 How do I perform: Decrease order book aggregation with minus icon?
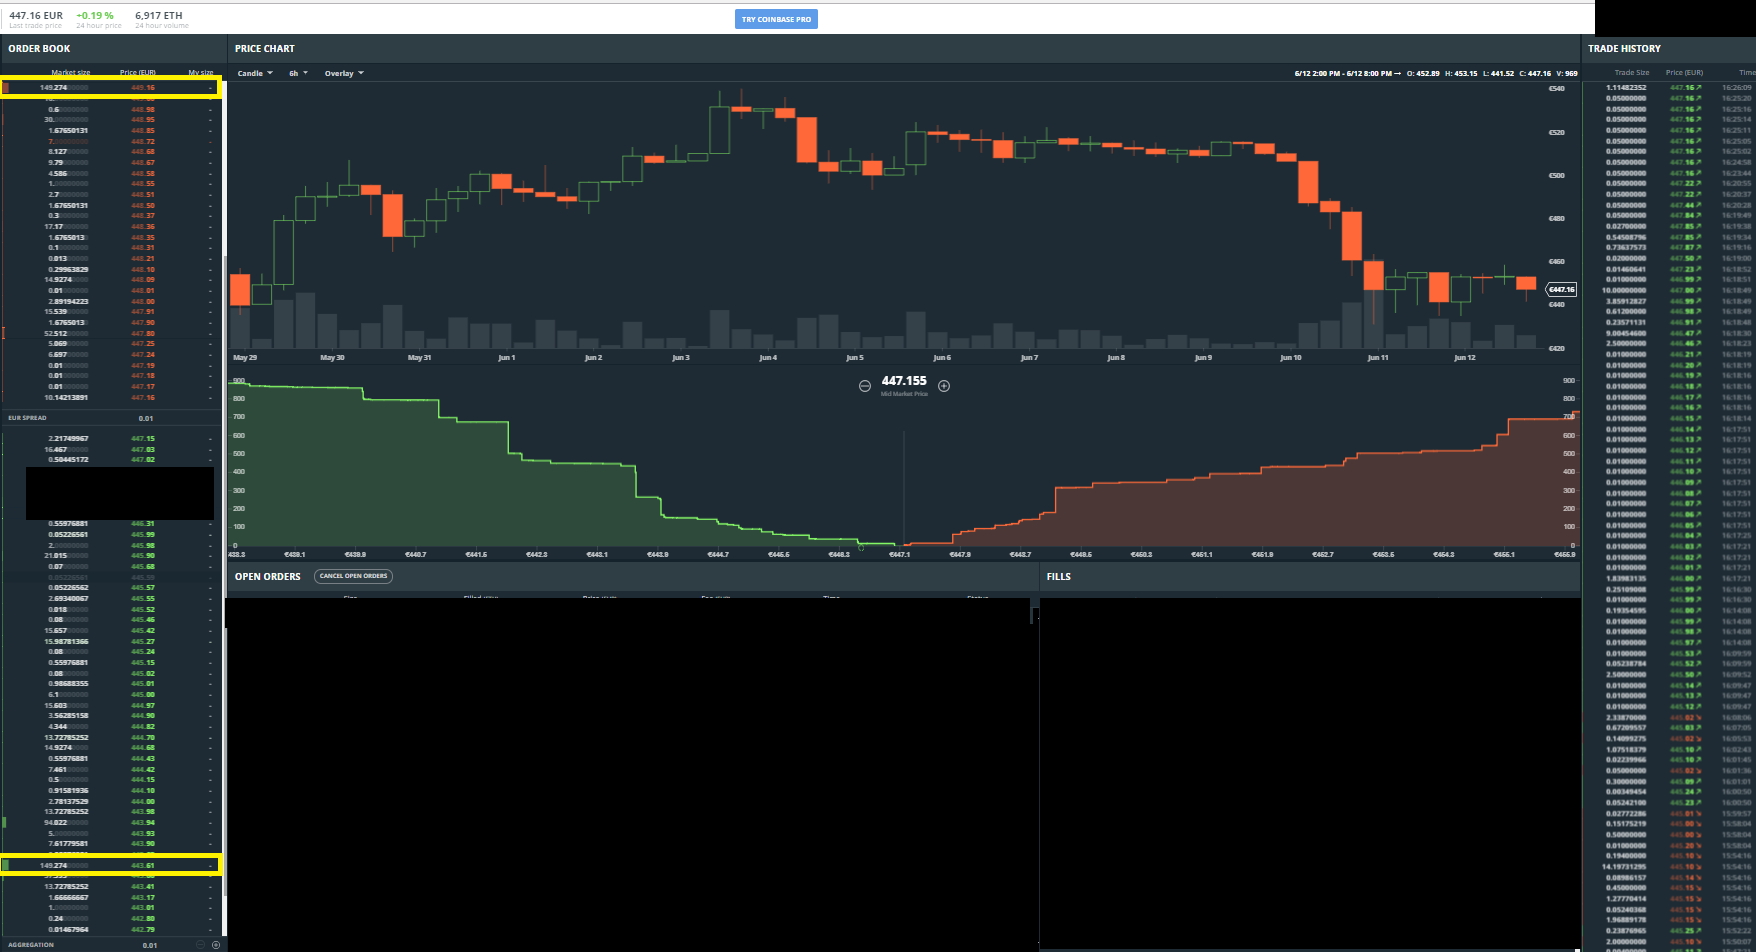click(x=200, y=944)
